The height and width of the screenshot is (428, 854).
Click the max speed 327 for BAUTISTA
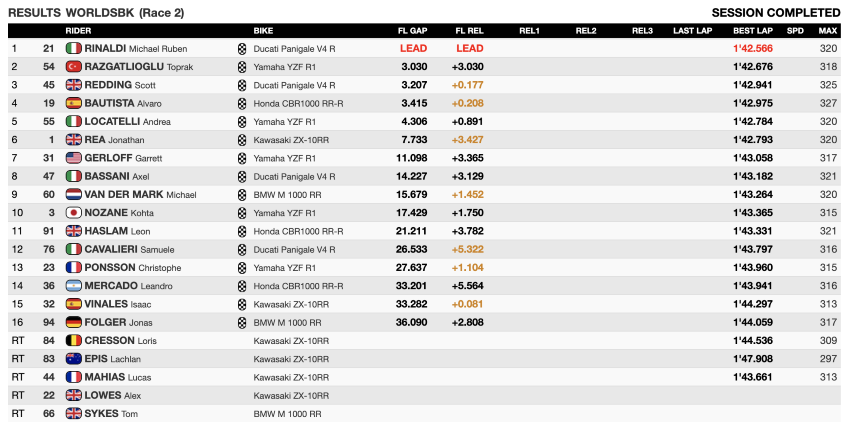pyautogui.click(x=828, y=103)
